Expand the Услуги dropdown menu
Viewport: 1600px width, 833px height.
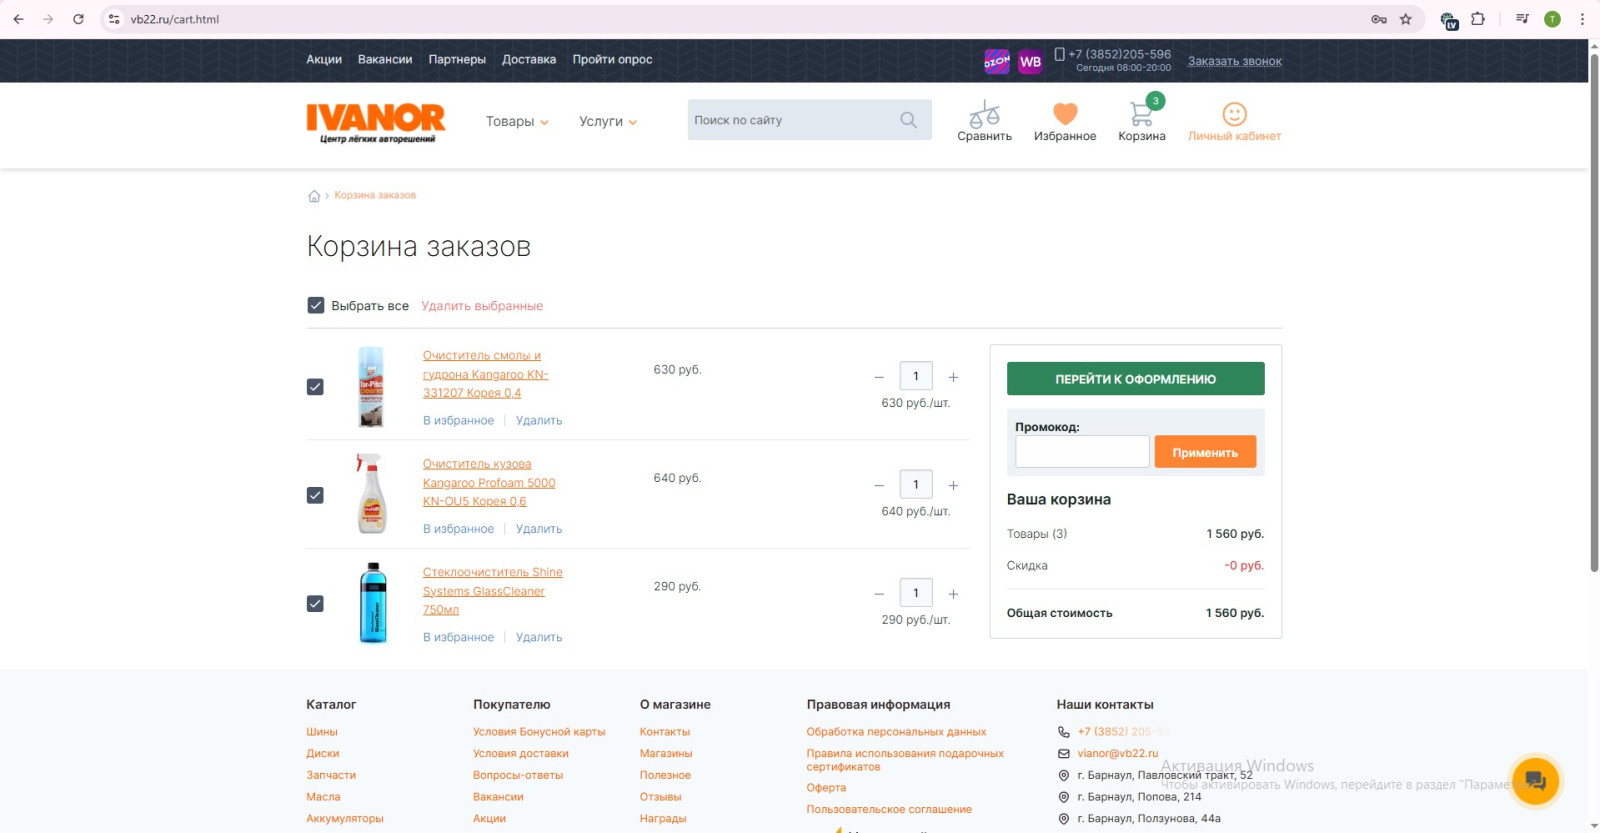click(x=608, y=122)
